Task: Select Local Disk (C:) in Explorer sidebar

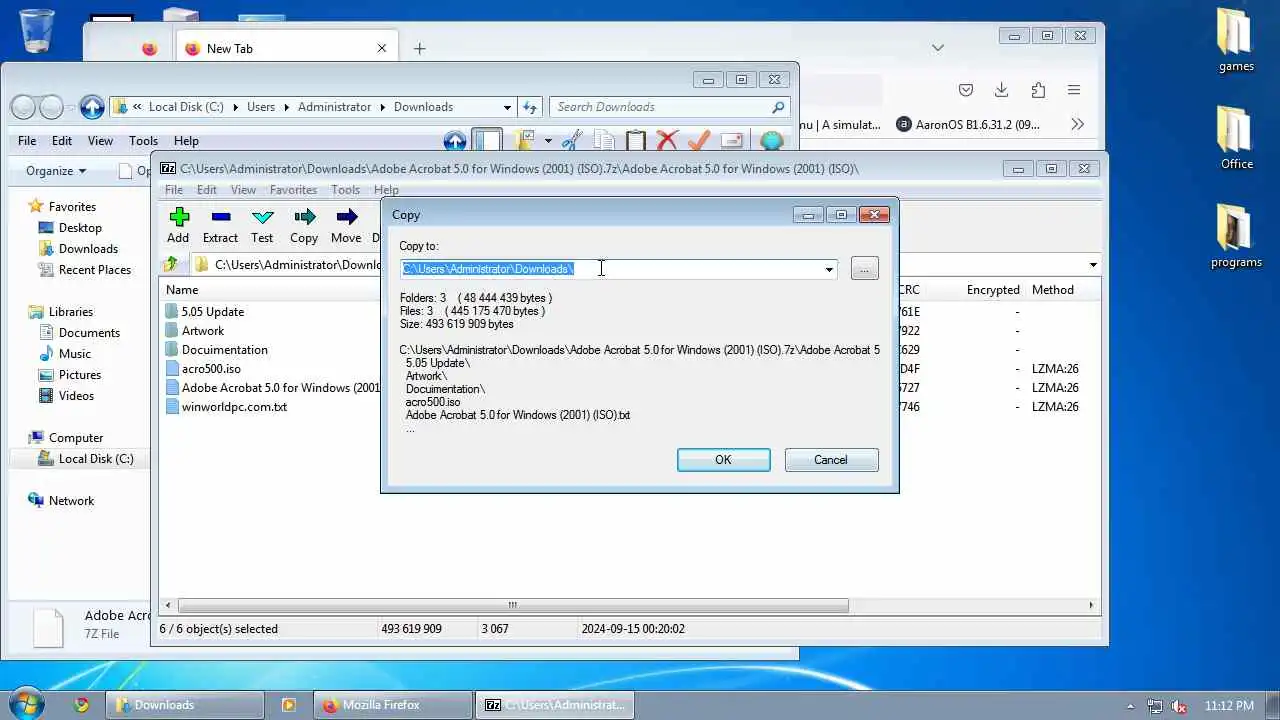Action: (x=95, y=459)
